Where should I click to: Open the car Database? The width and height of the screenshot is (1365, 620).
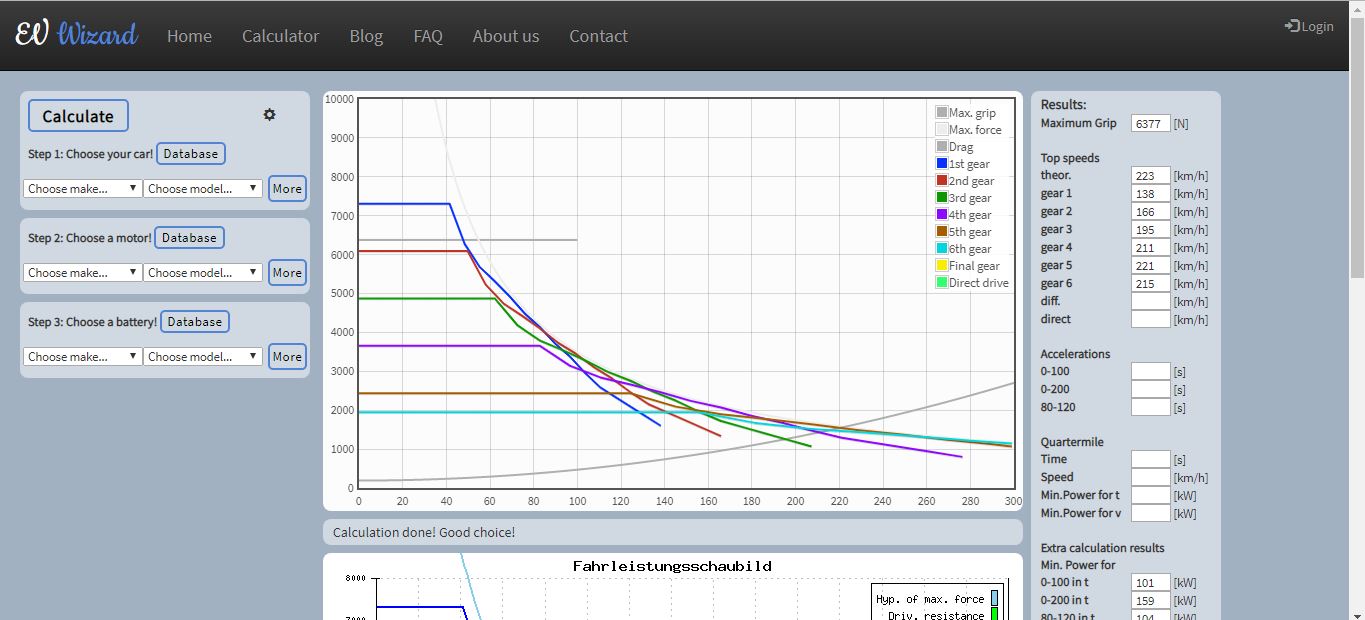click(190, 153)
